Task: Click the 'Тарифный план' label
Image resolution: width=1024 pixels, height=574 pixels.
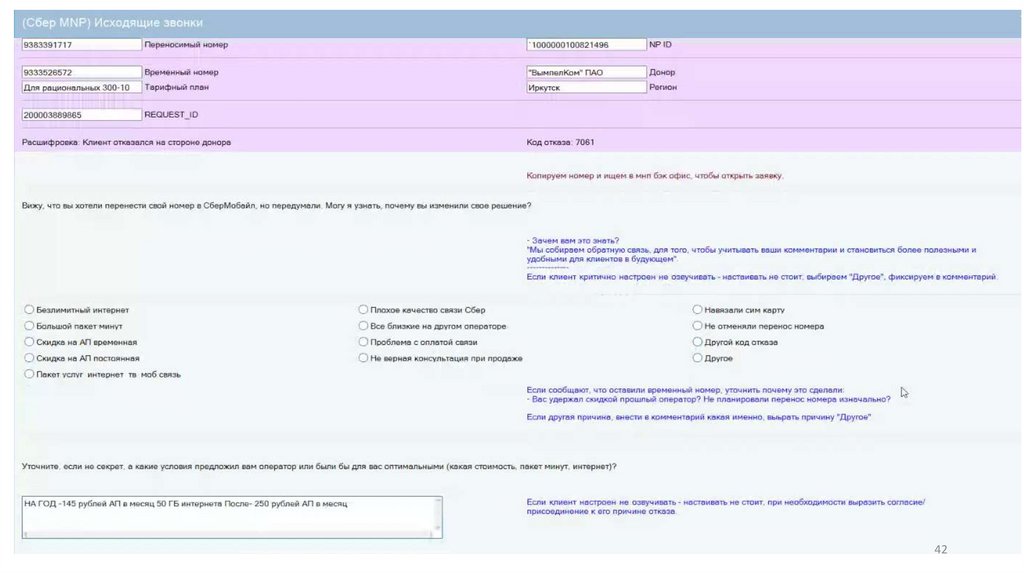Action: coord(176,87)
